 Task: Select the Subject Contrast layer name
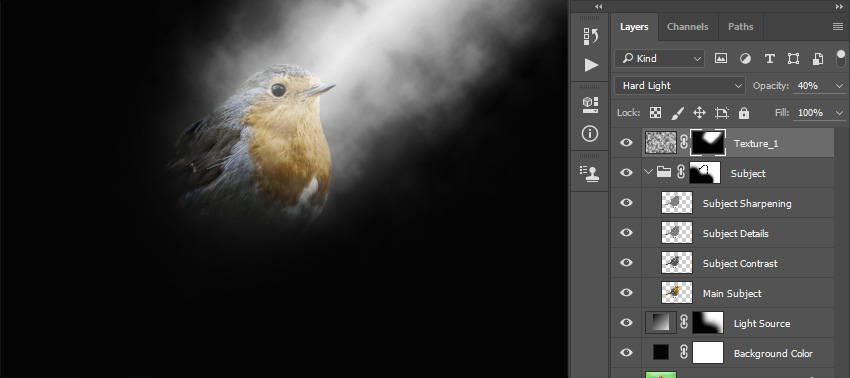740,263
